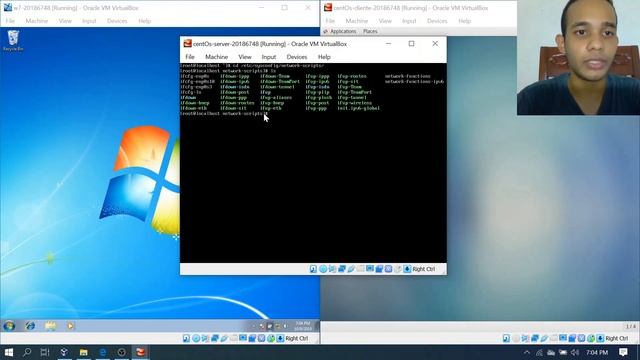Click keyboard capture arrow icon in centOs-server status bar
Image resolution: width=640 pixels, height=360 pixels.
click(407, 269)
